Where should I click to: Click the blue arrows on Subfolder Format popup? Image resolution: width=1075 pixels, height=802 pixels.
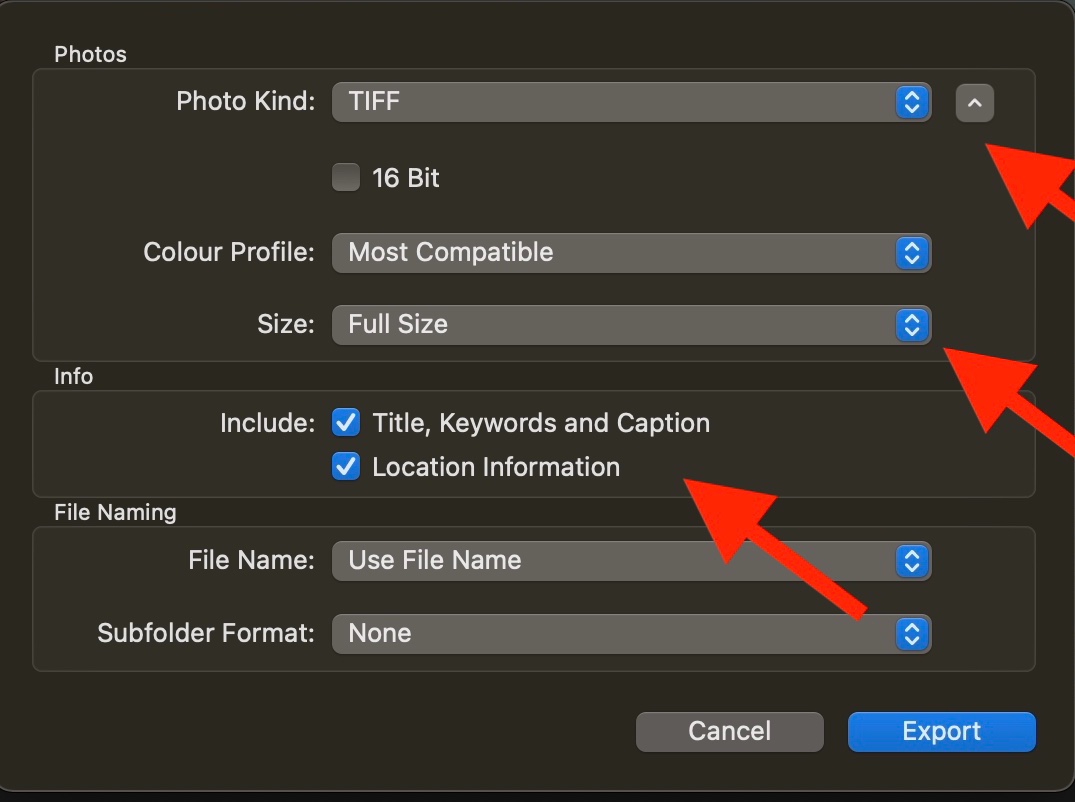[x=911, y=633]
